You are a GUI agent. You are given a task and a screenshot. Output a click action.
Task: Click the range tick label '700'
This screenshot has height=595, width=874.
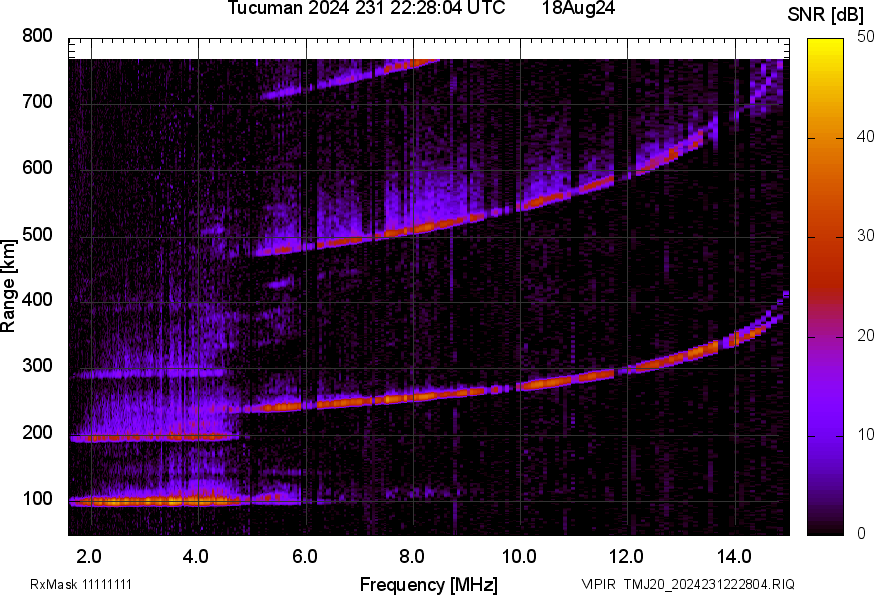click(37, 101)
